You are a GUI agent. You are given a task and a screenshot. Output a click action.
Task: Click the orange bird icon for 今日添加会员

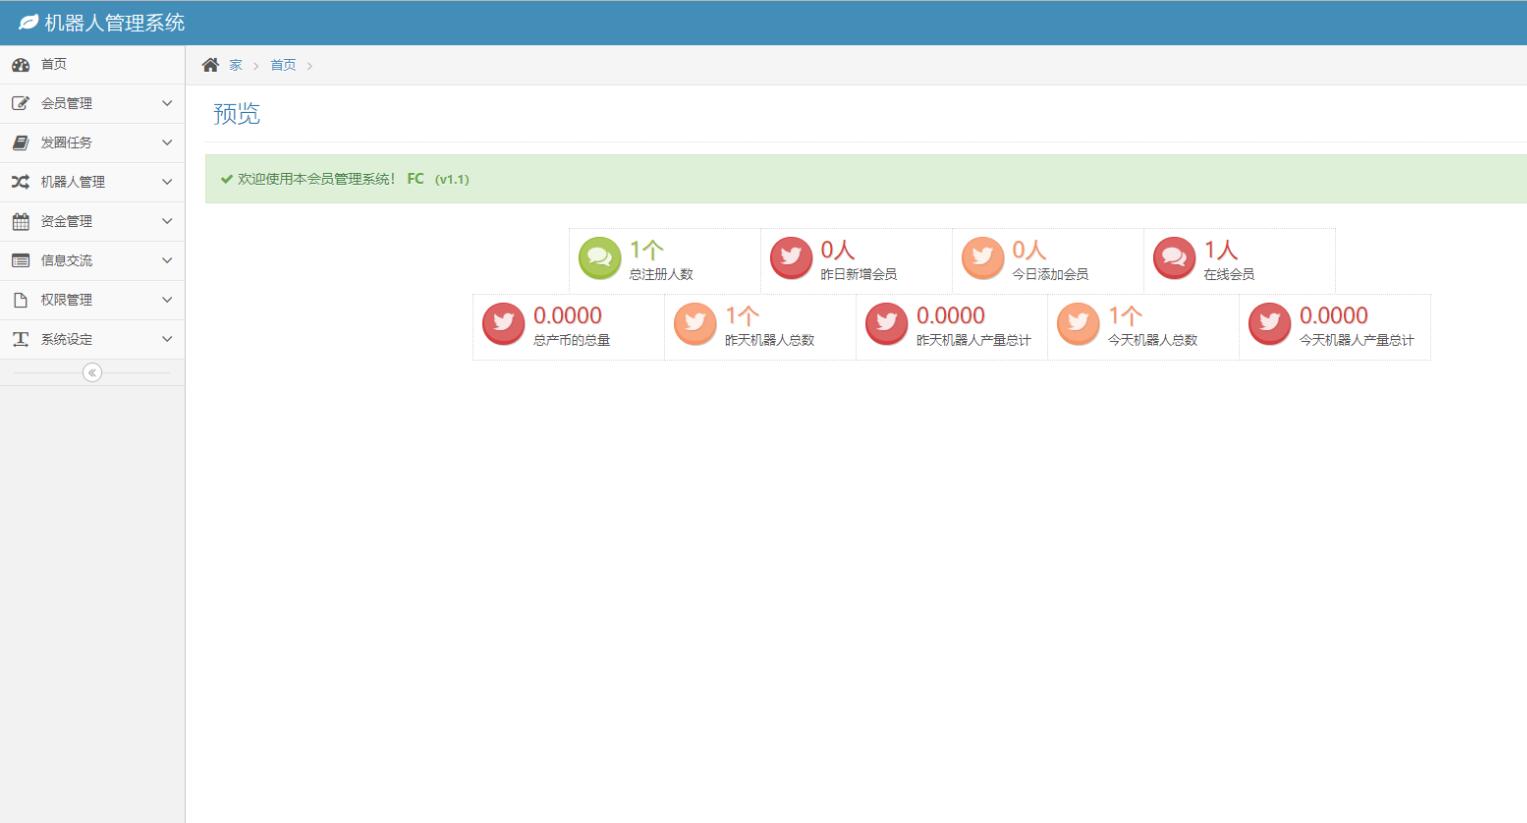click(983, 258)
